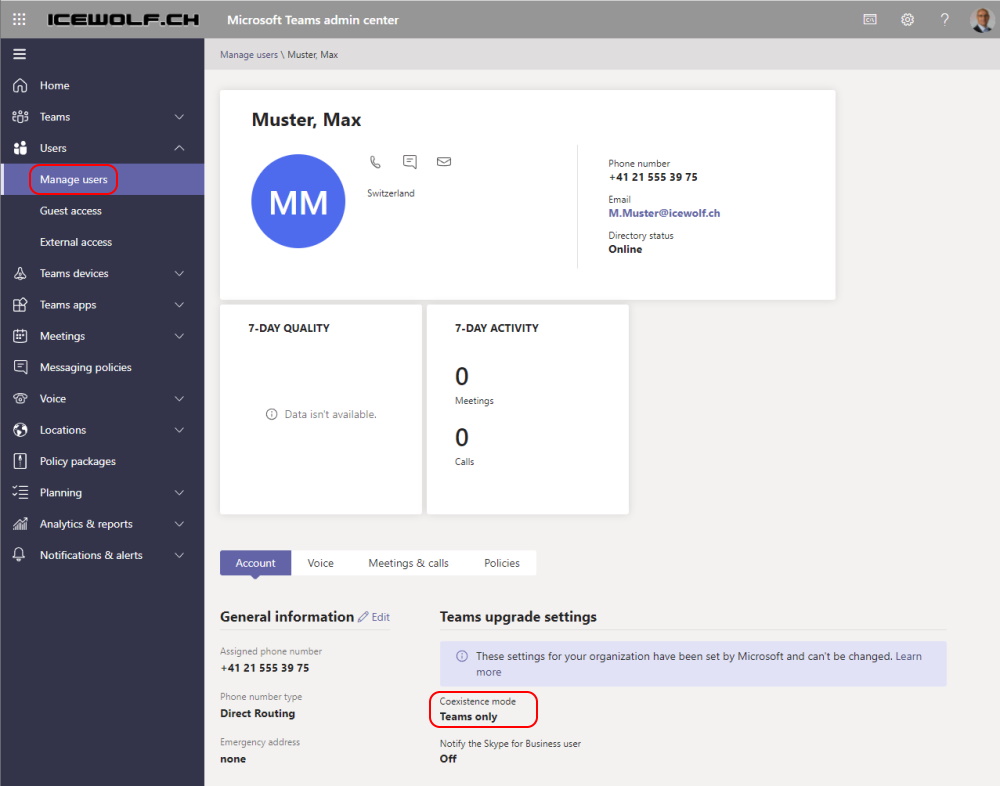Click Manage users breadcrumb link
The width and height of the screenshot is (1000, 786).
[x=249, y=55]
